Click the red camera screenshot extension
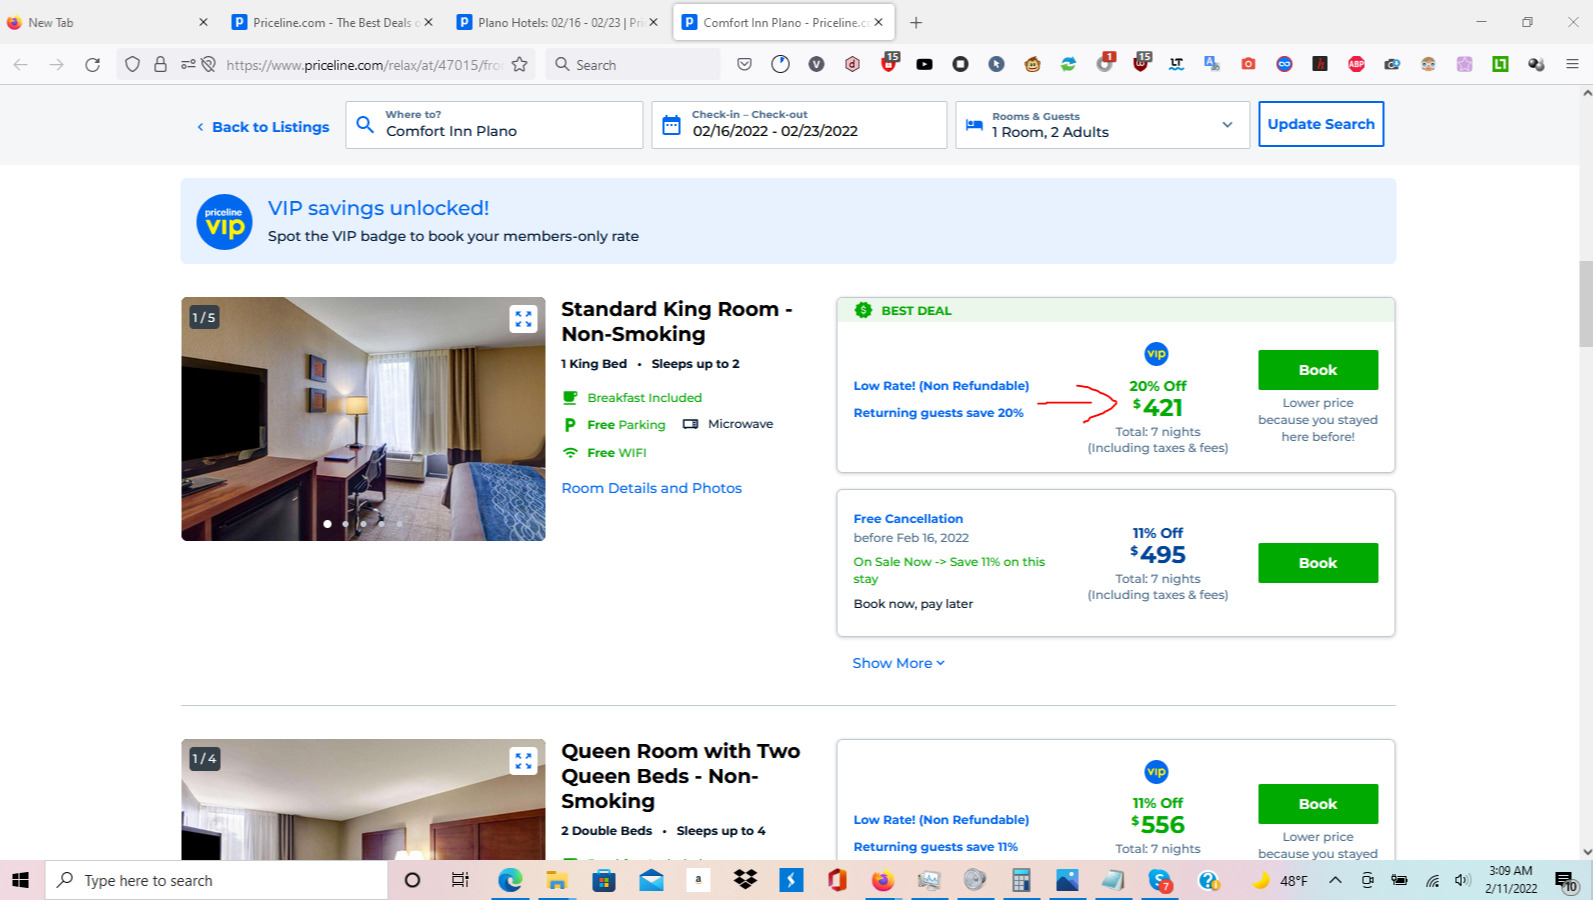 (1248, 64)
